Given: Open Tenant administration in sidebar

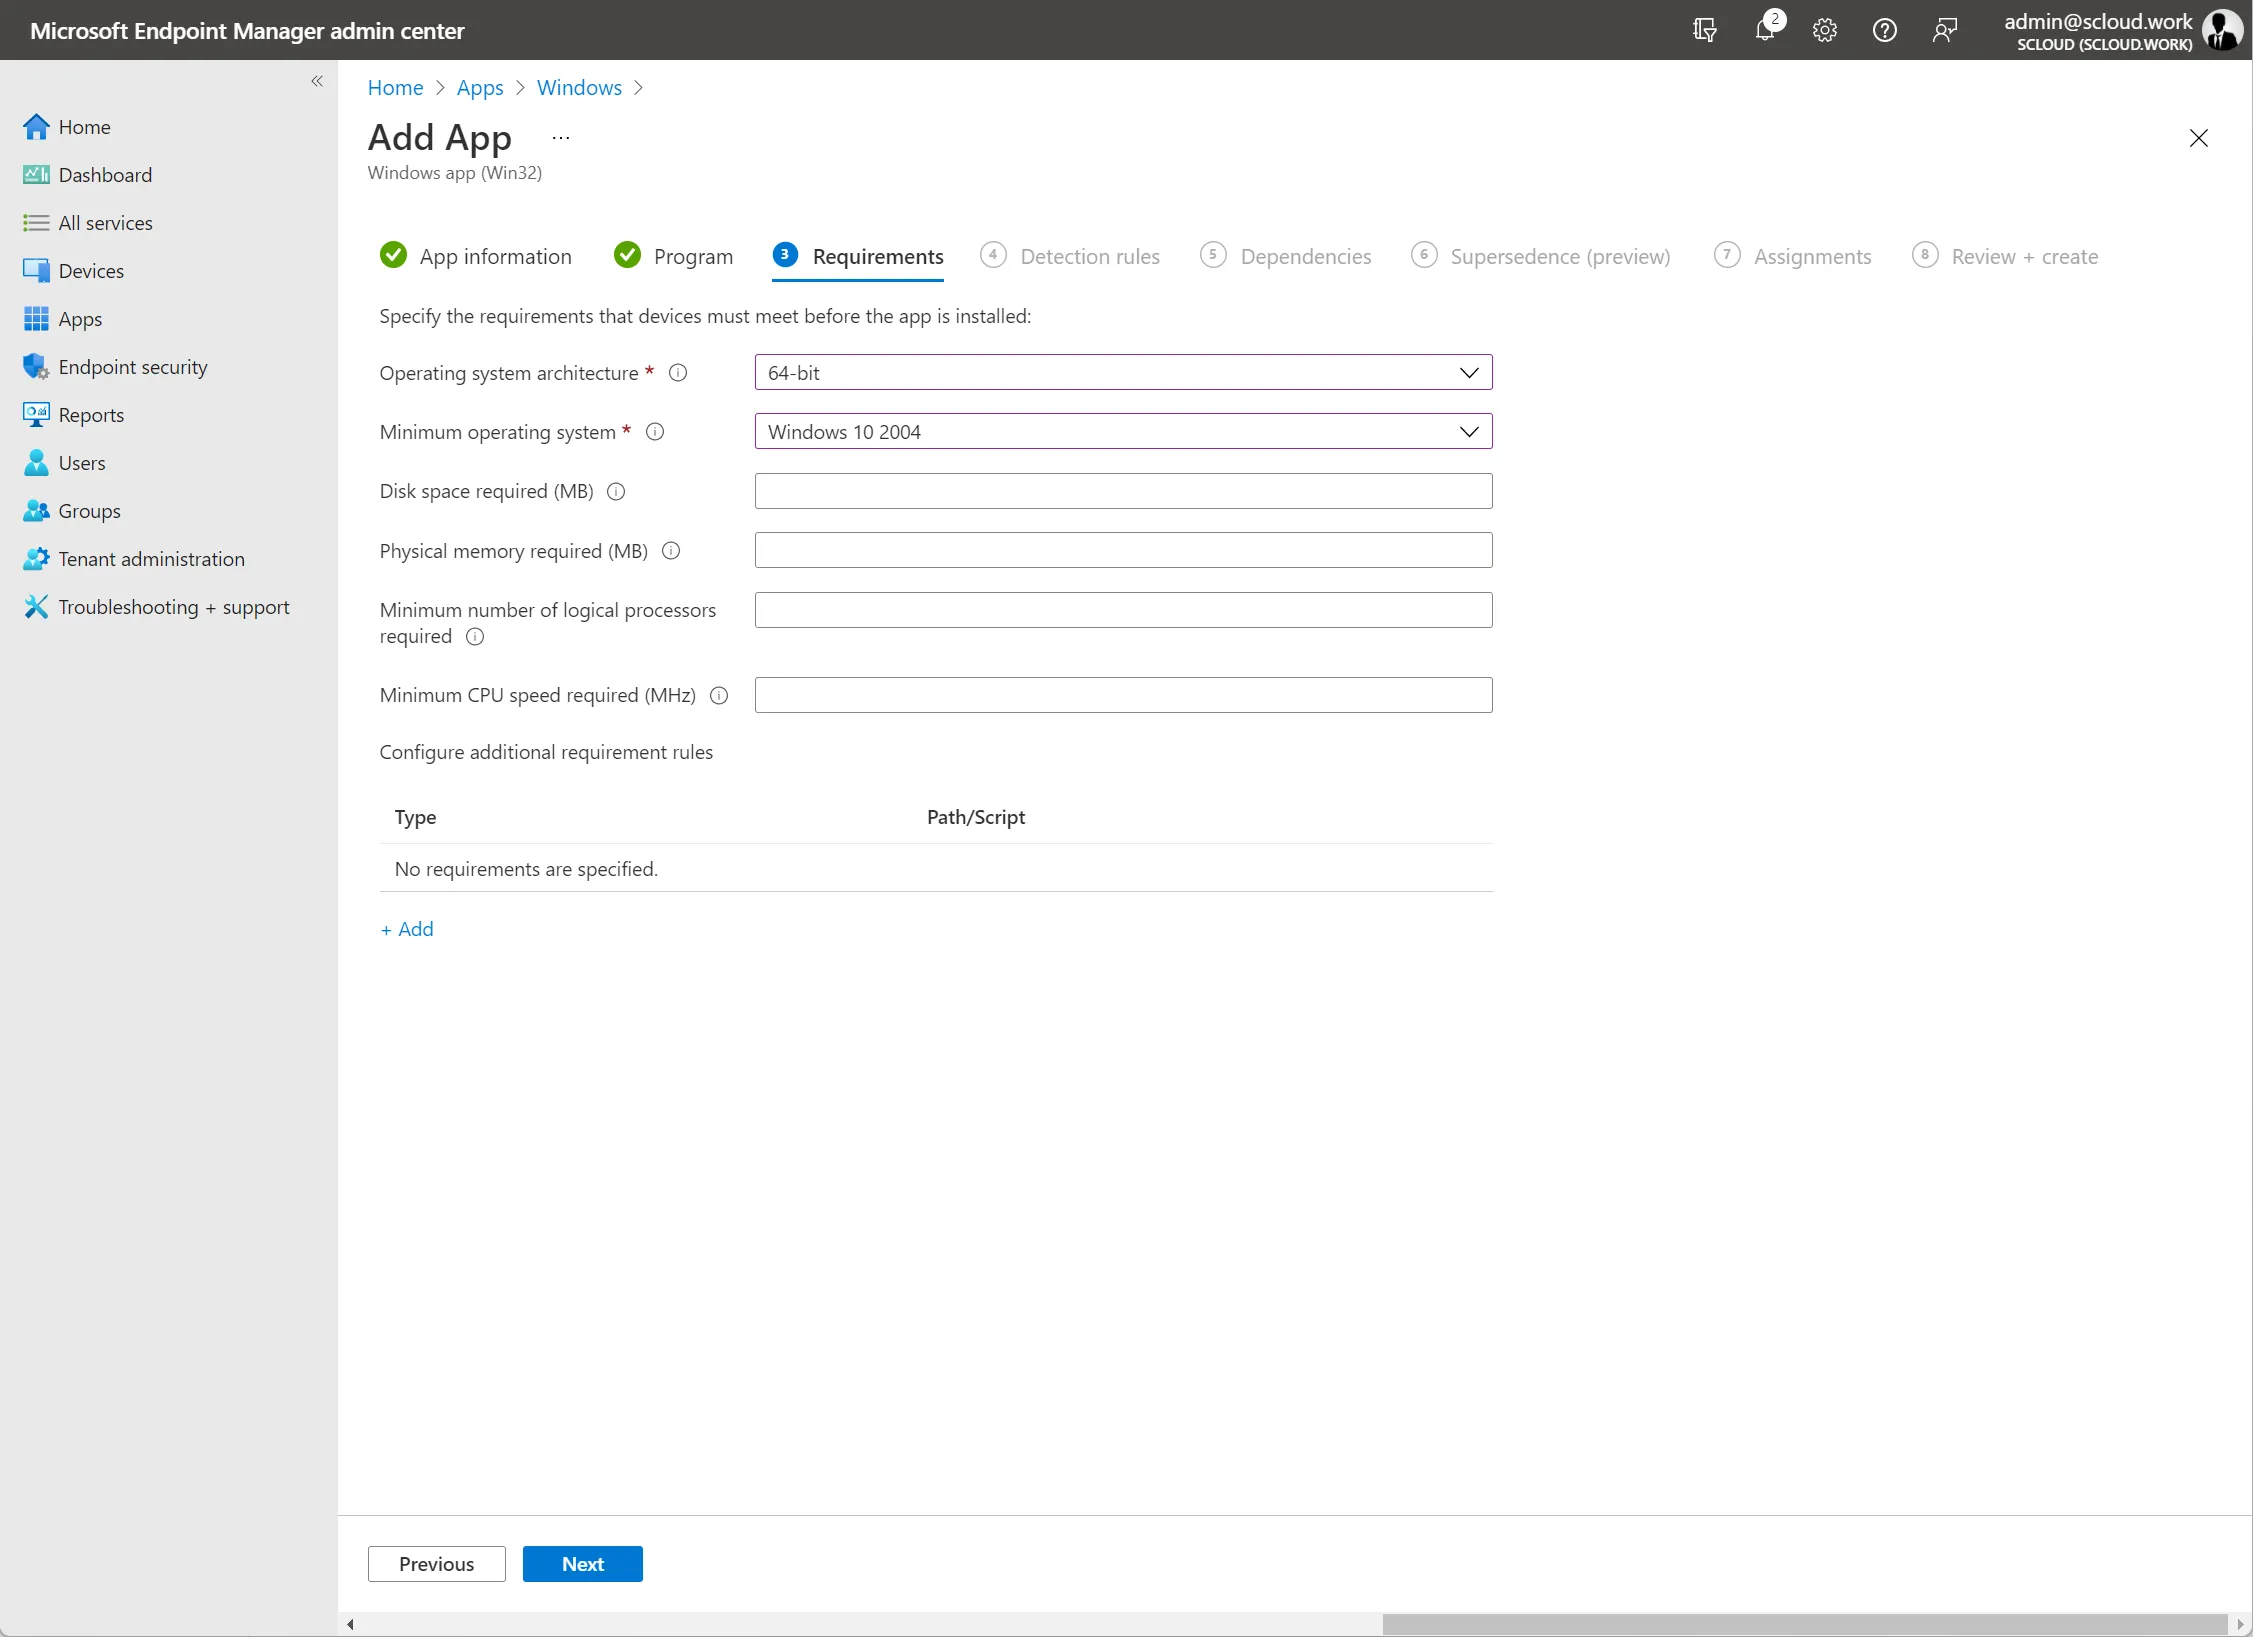Looking at the screenshot, I should (151, 559).
